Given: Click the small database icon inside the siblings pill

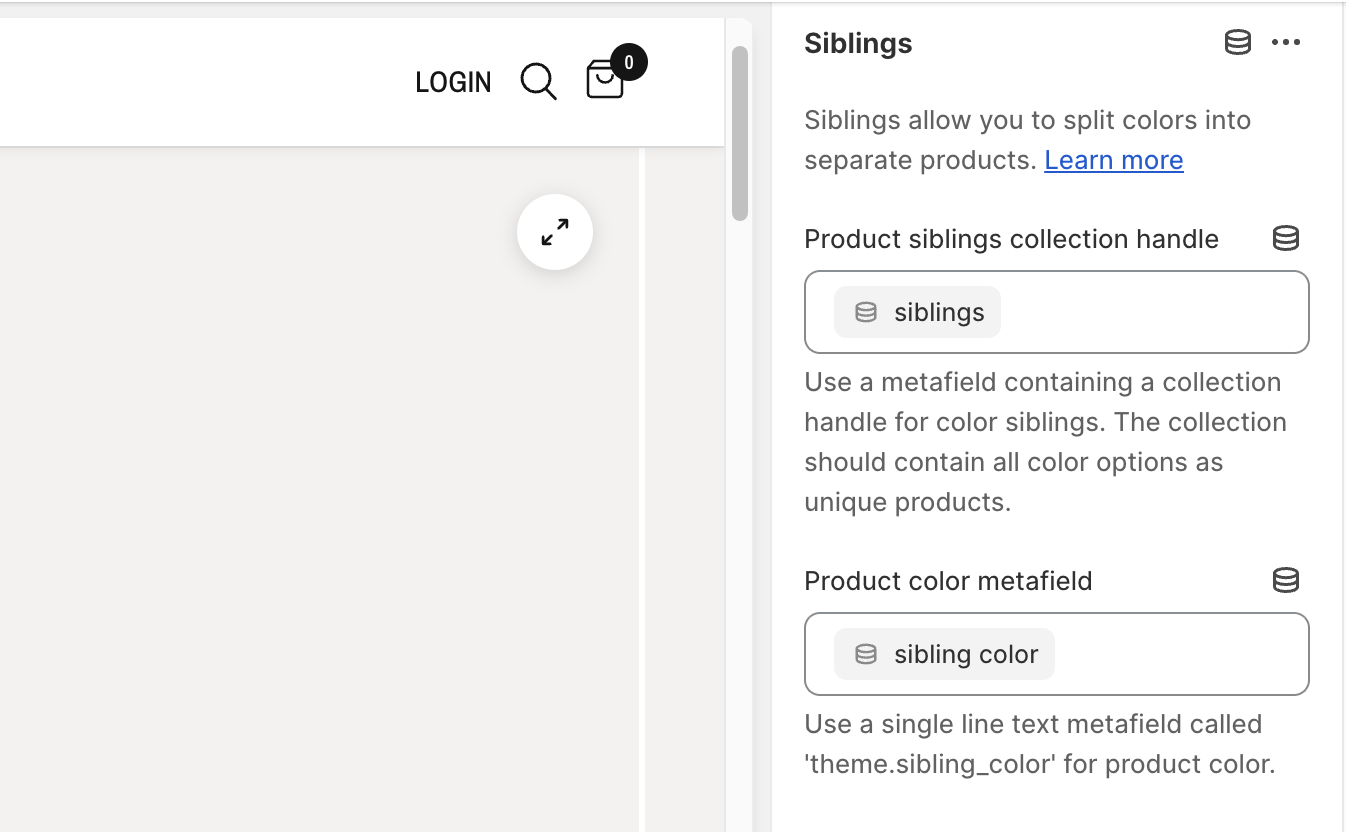Looking at the screenshot, I should tap(864, 311).
